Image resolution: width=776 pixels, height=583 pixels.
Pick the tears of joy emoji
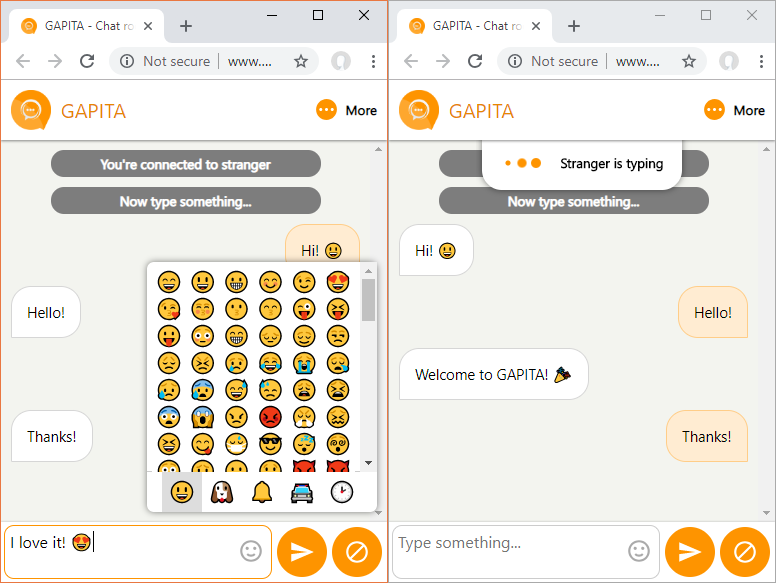[x=270, y=363]
